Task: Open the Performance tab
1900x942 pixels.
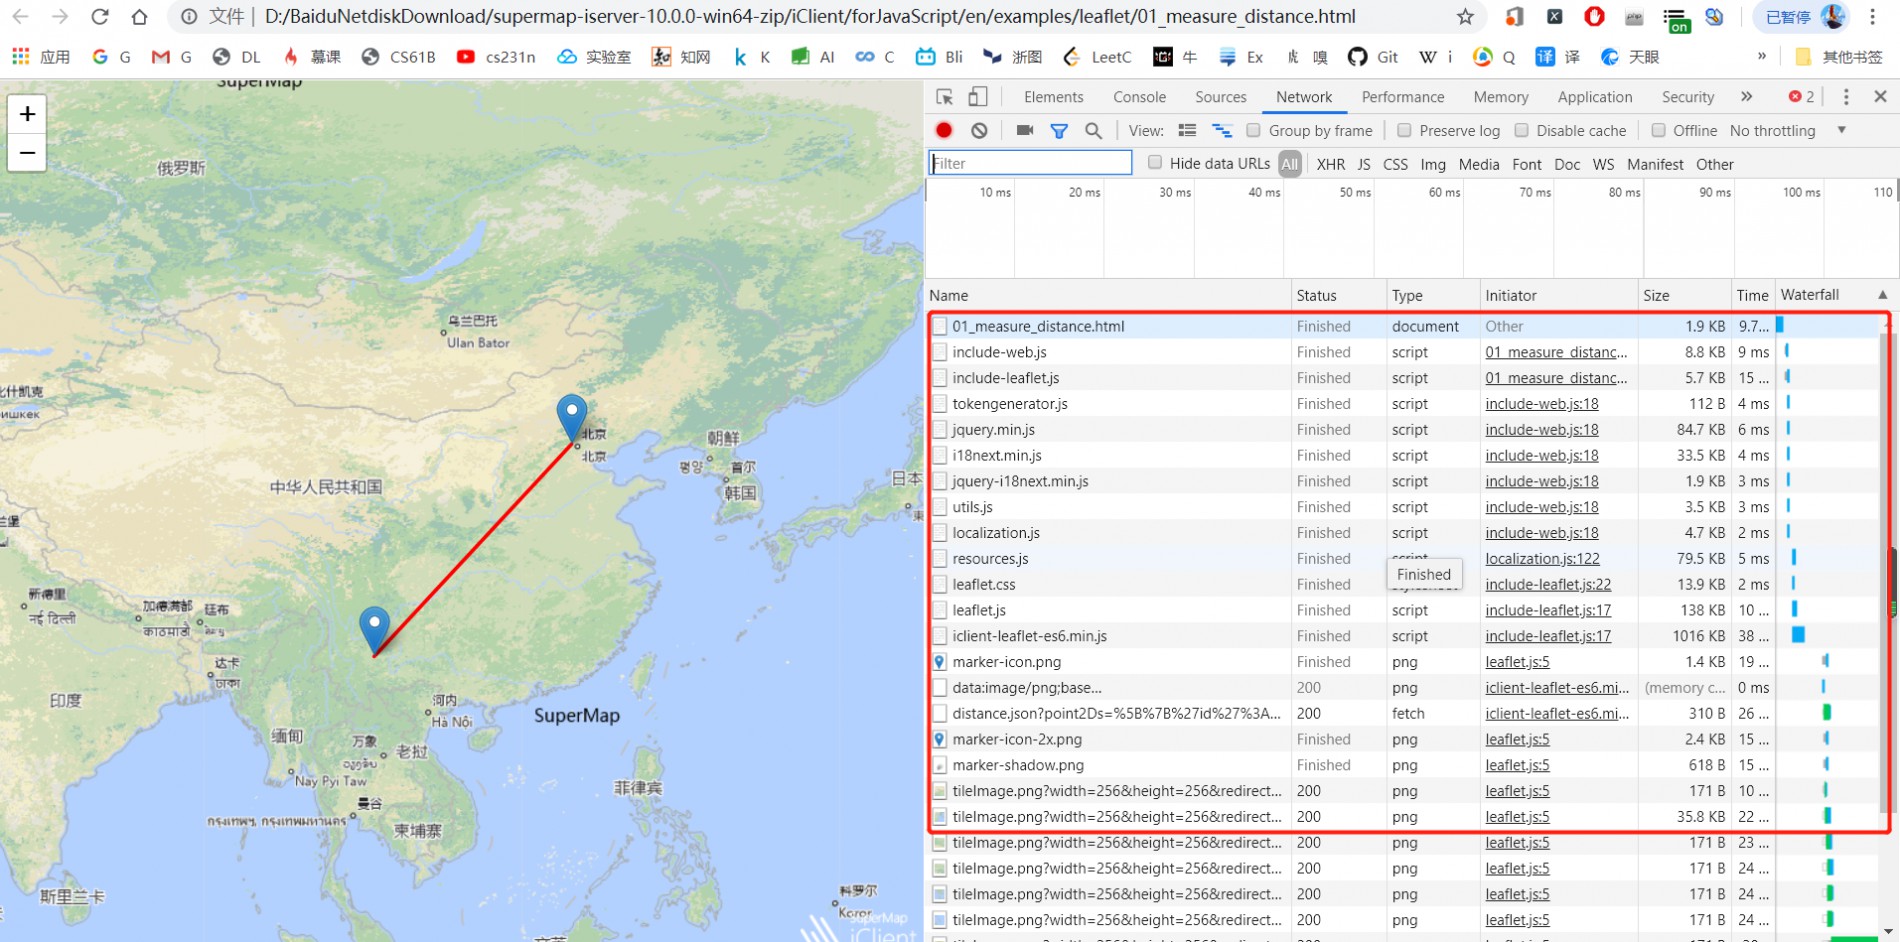Action: tap(1402, 97)
